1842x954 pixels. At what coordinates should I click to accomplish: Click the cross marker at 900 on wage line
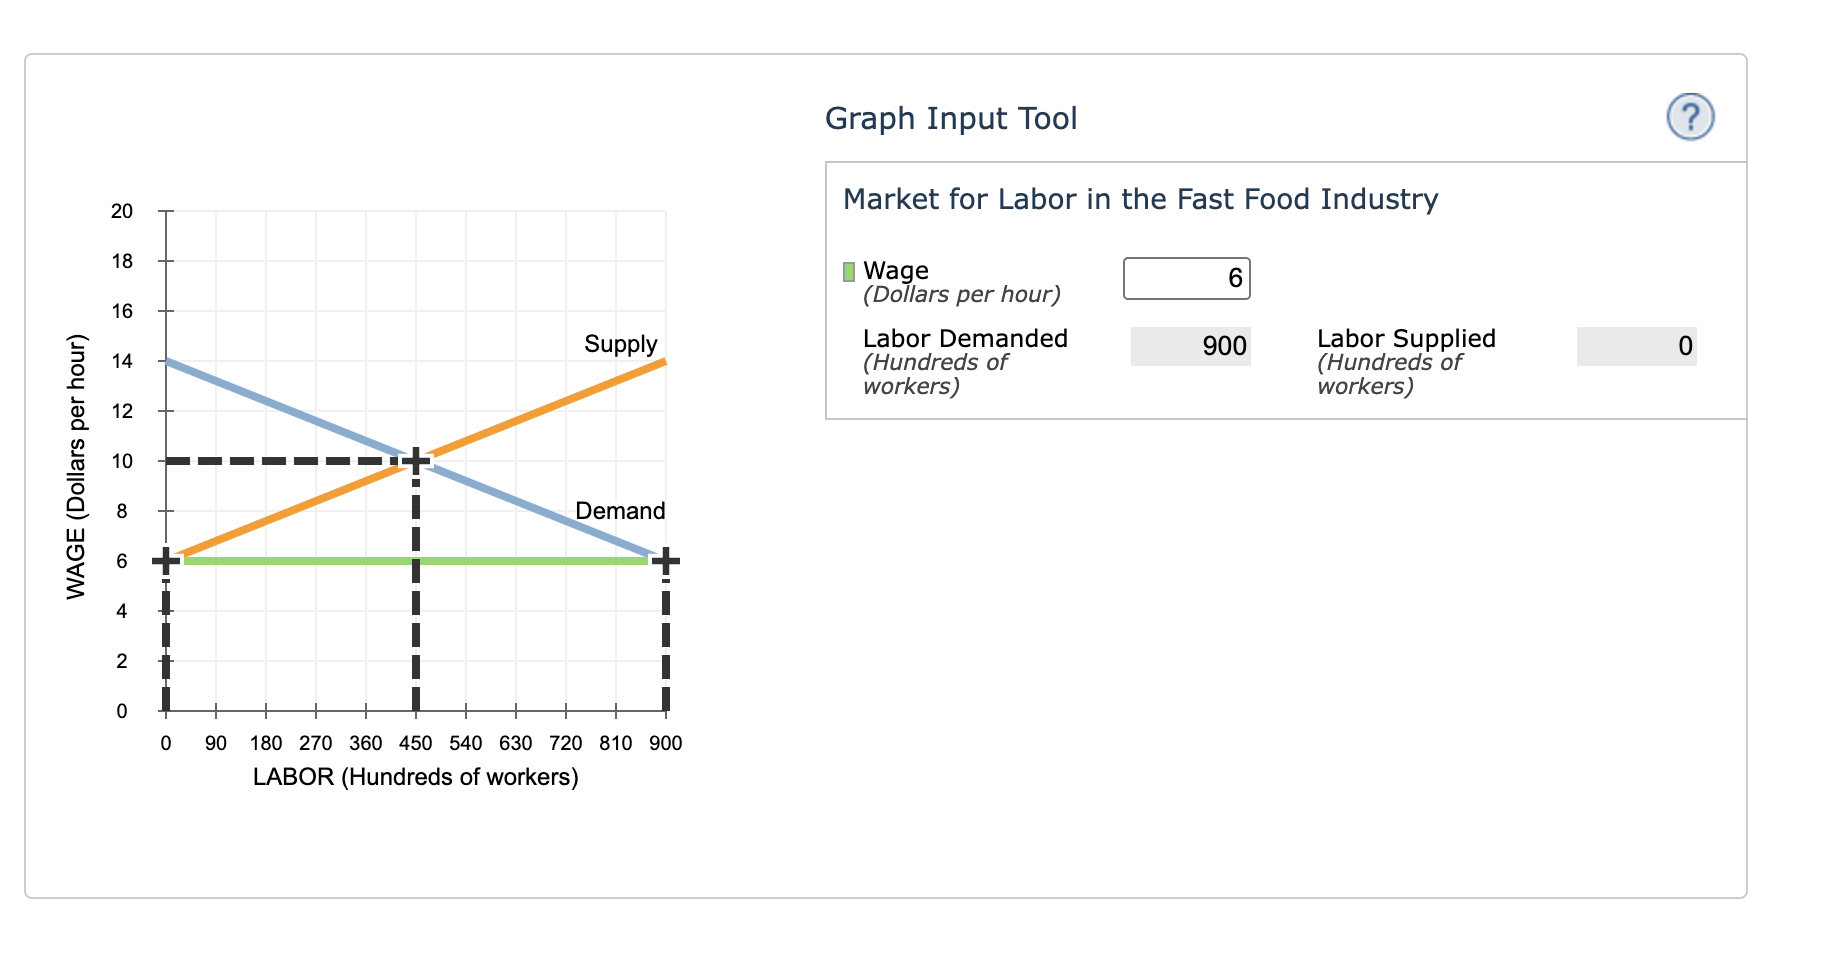[x=665, y=561]
